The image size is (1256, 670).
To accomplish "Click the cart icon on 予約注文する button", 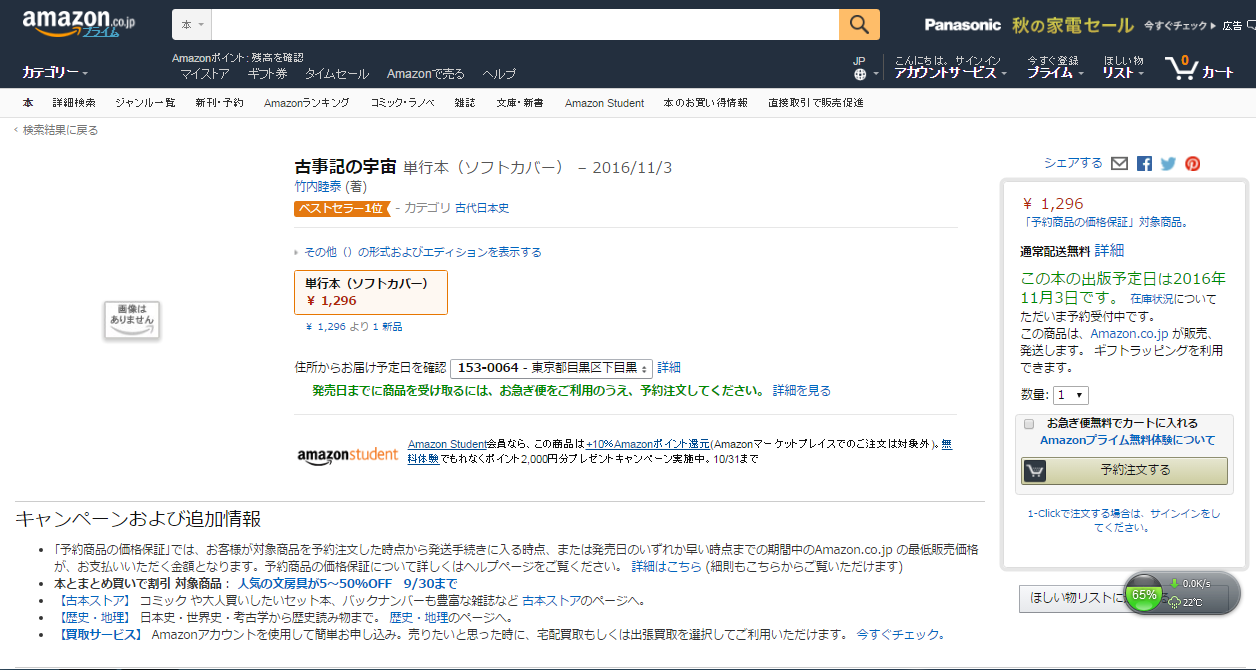I will [x=1034, y=470].
